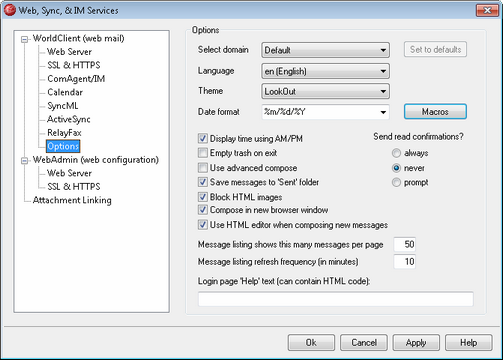Open the ComAgent/IM tree item

[76, 79]
